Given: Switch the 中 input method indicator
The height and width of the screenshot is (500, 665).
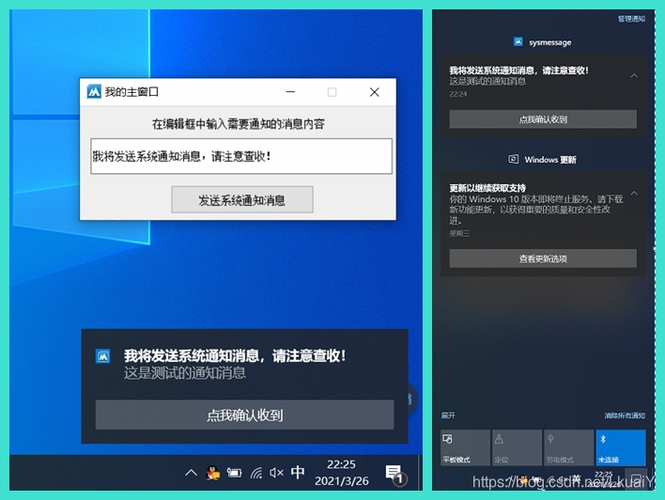Looking at the screenshot, I should (x=298, y=472).
